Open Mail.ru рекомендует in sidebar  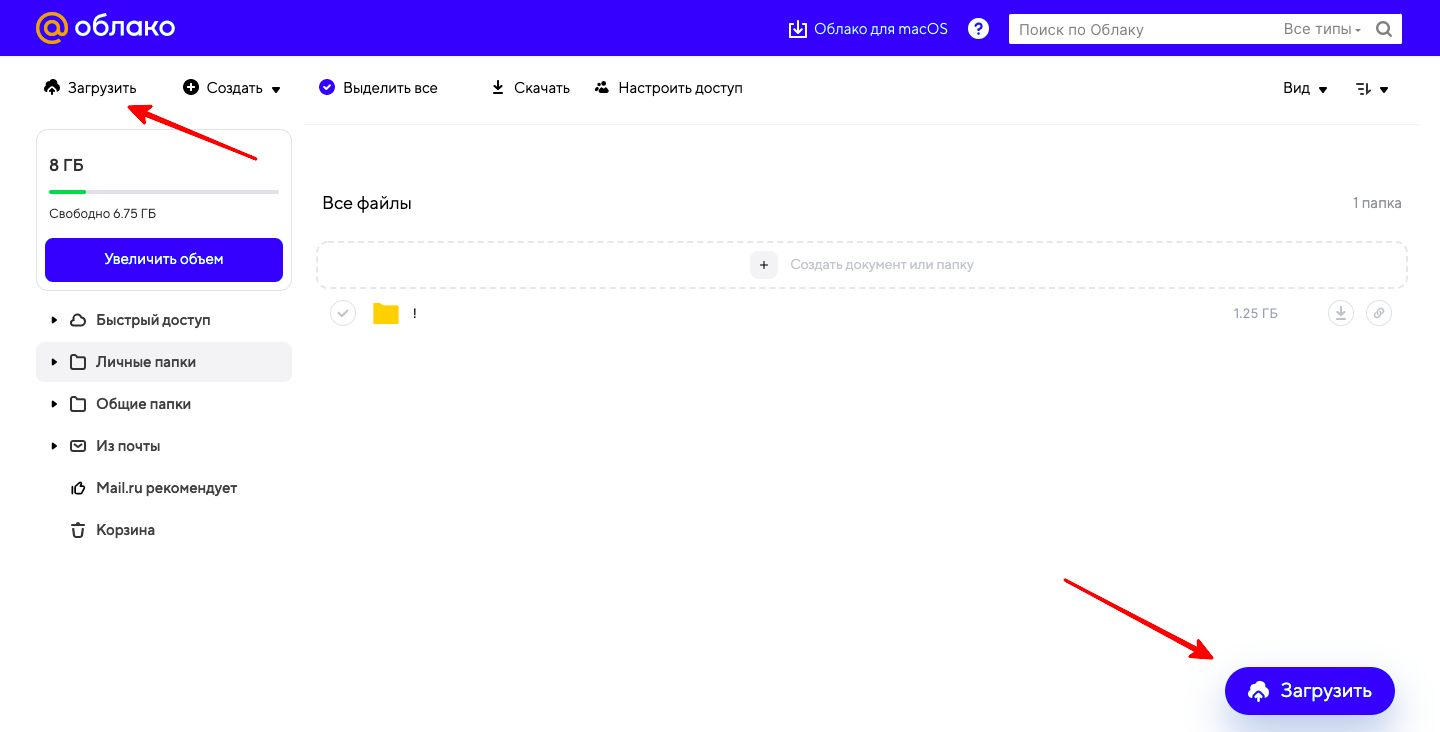(165, 488)
